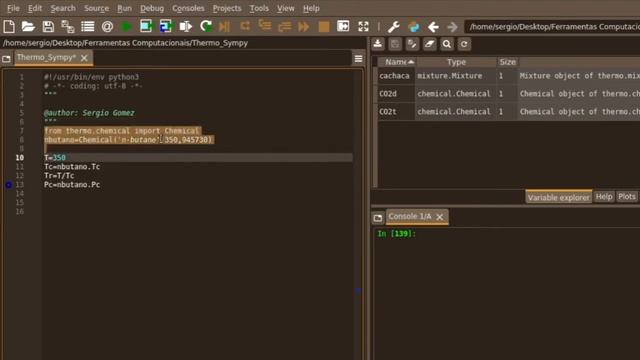Search variables magnifier icon

[447, 44]
